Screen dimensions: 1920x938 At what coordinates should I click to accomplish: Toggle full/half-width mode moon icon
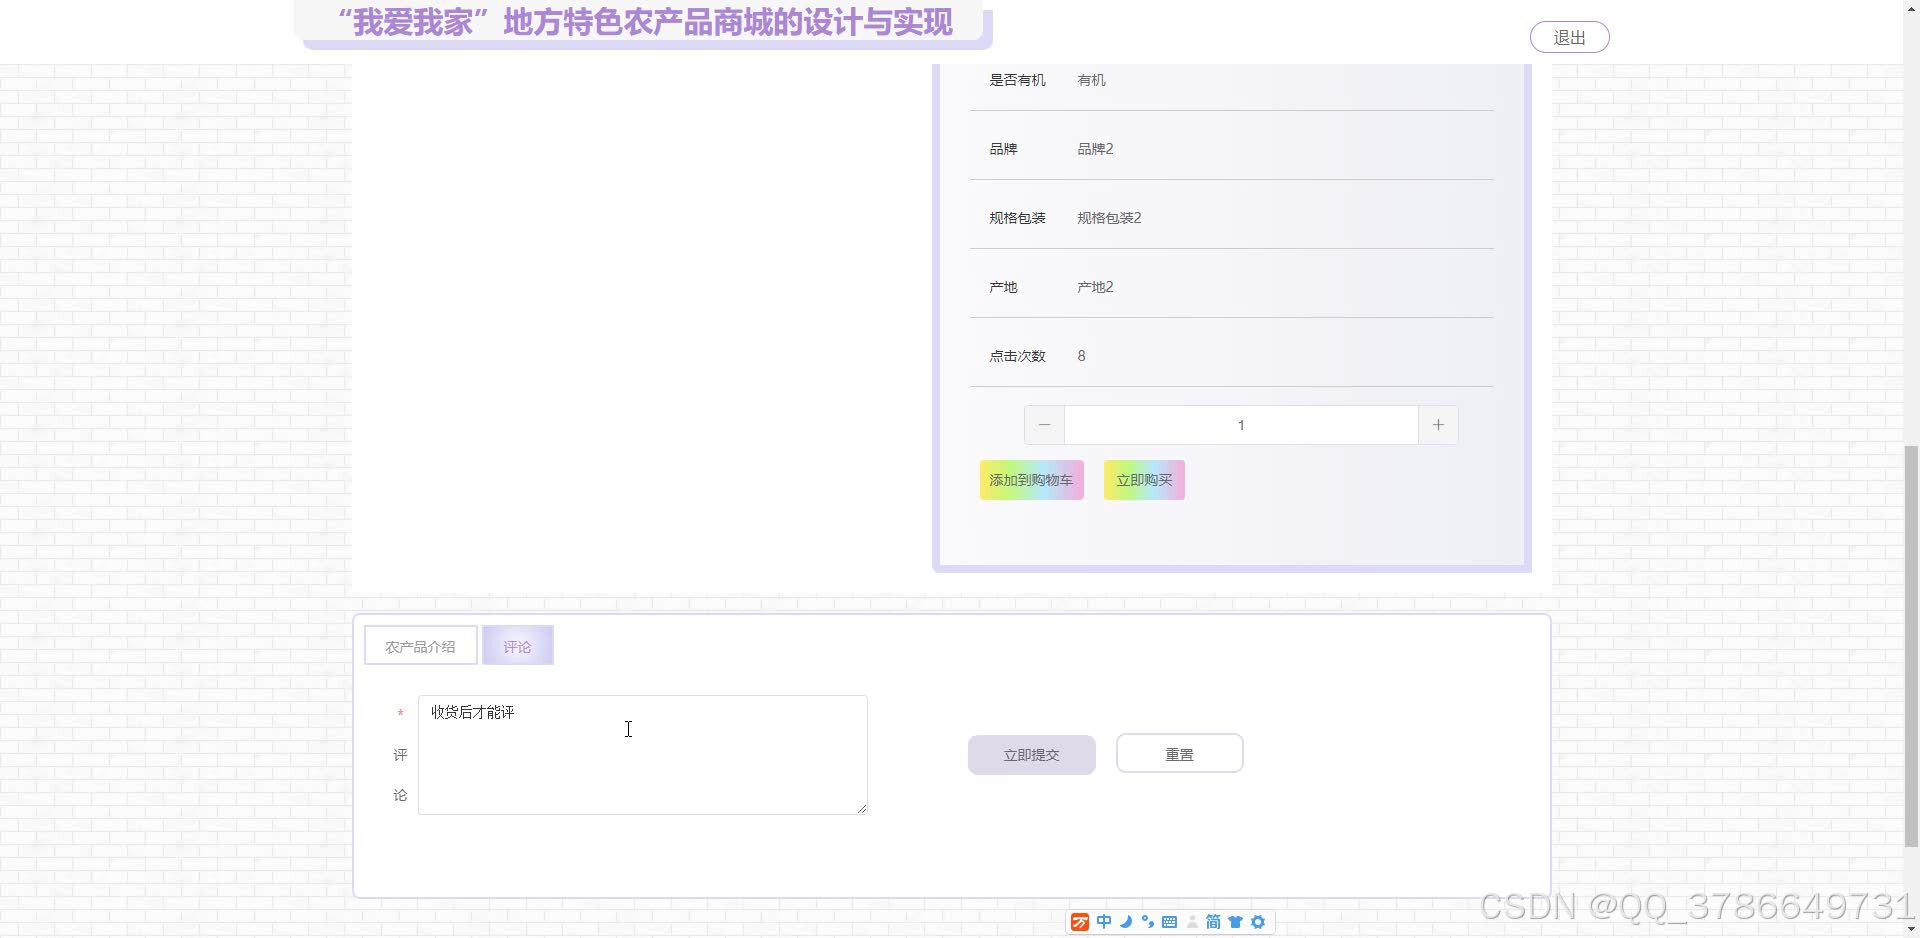click(1125, 921)
